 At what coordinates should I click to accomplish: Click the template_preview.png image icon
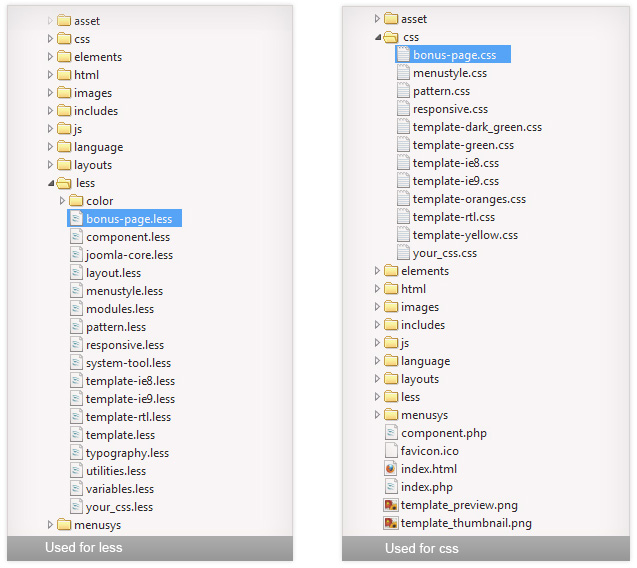[391, 505]
